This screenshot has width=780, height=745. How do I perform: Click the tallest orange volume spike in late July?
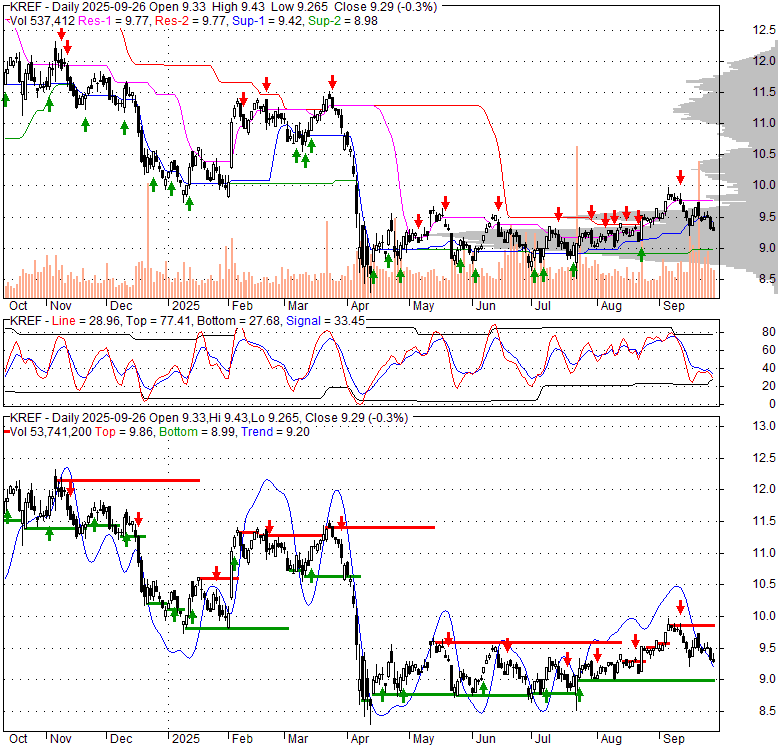[x=577, y=221]
